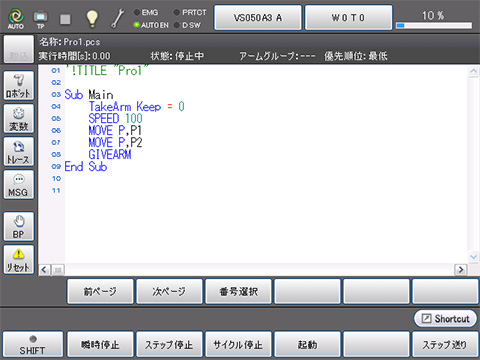This screenshot has height=360, width=480.
Task: Open the 変数 variables panel
Action: [19, 119]
